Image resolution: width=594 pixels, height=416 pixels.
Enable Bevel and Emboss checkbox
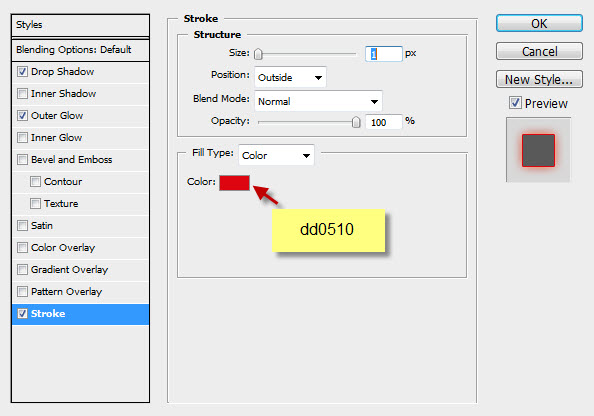click(22, 159)
